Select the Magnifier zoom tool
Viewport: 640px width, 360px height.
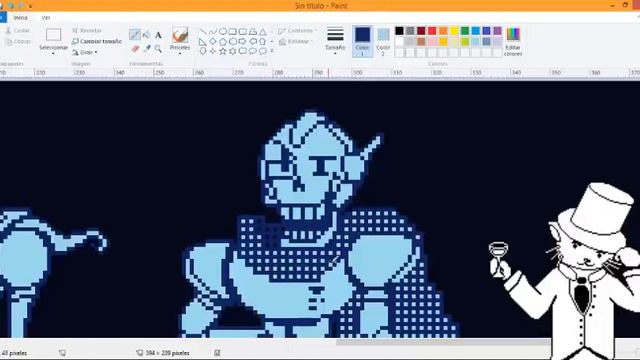[158, 49]
